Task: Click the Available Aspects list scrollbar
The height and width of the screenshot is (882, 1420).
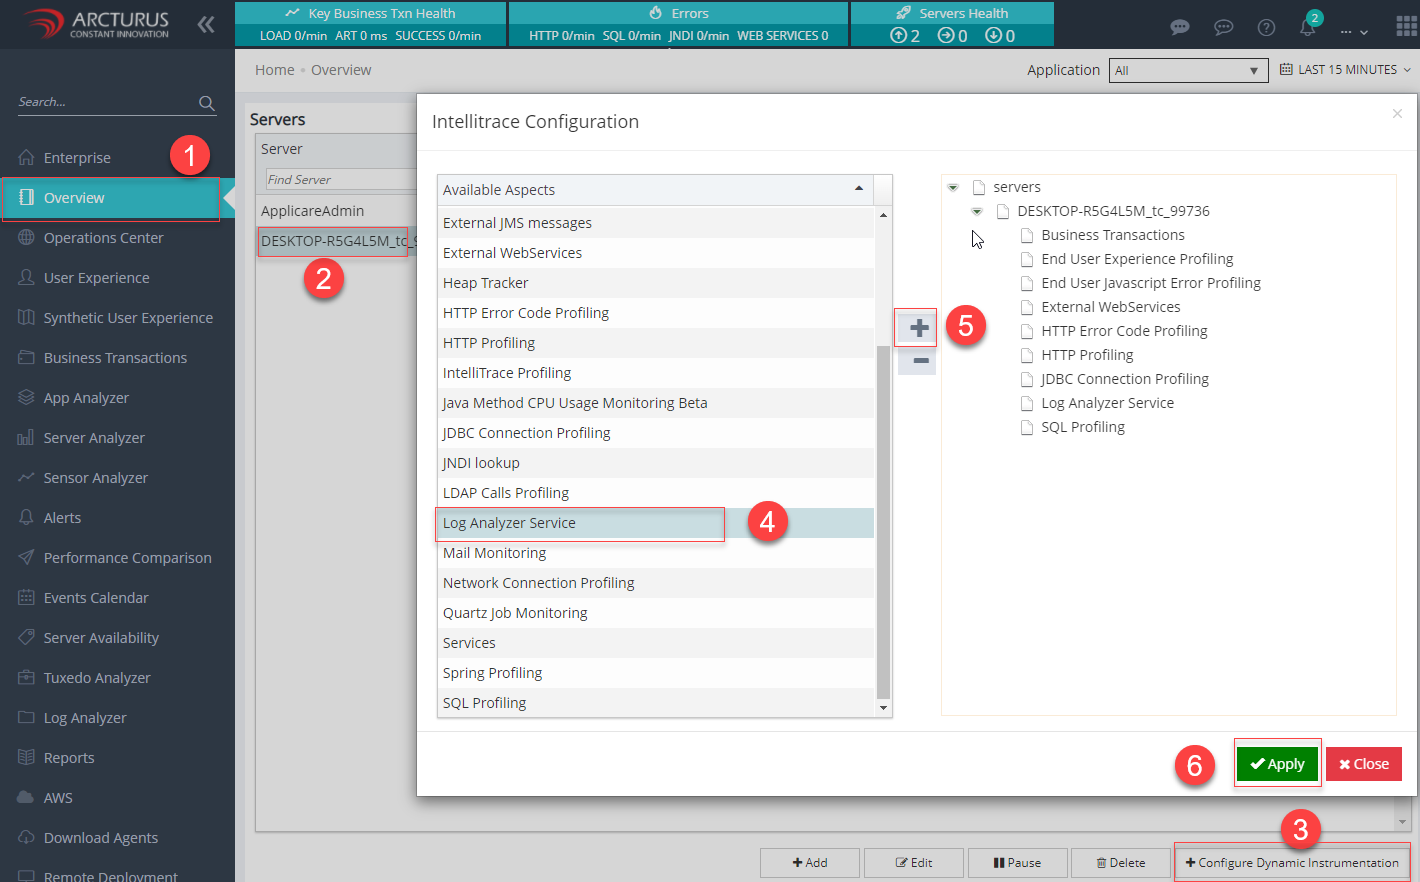Action: 883,520
